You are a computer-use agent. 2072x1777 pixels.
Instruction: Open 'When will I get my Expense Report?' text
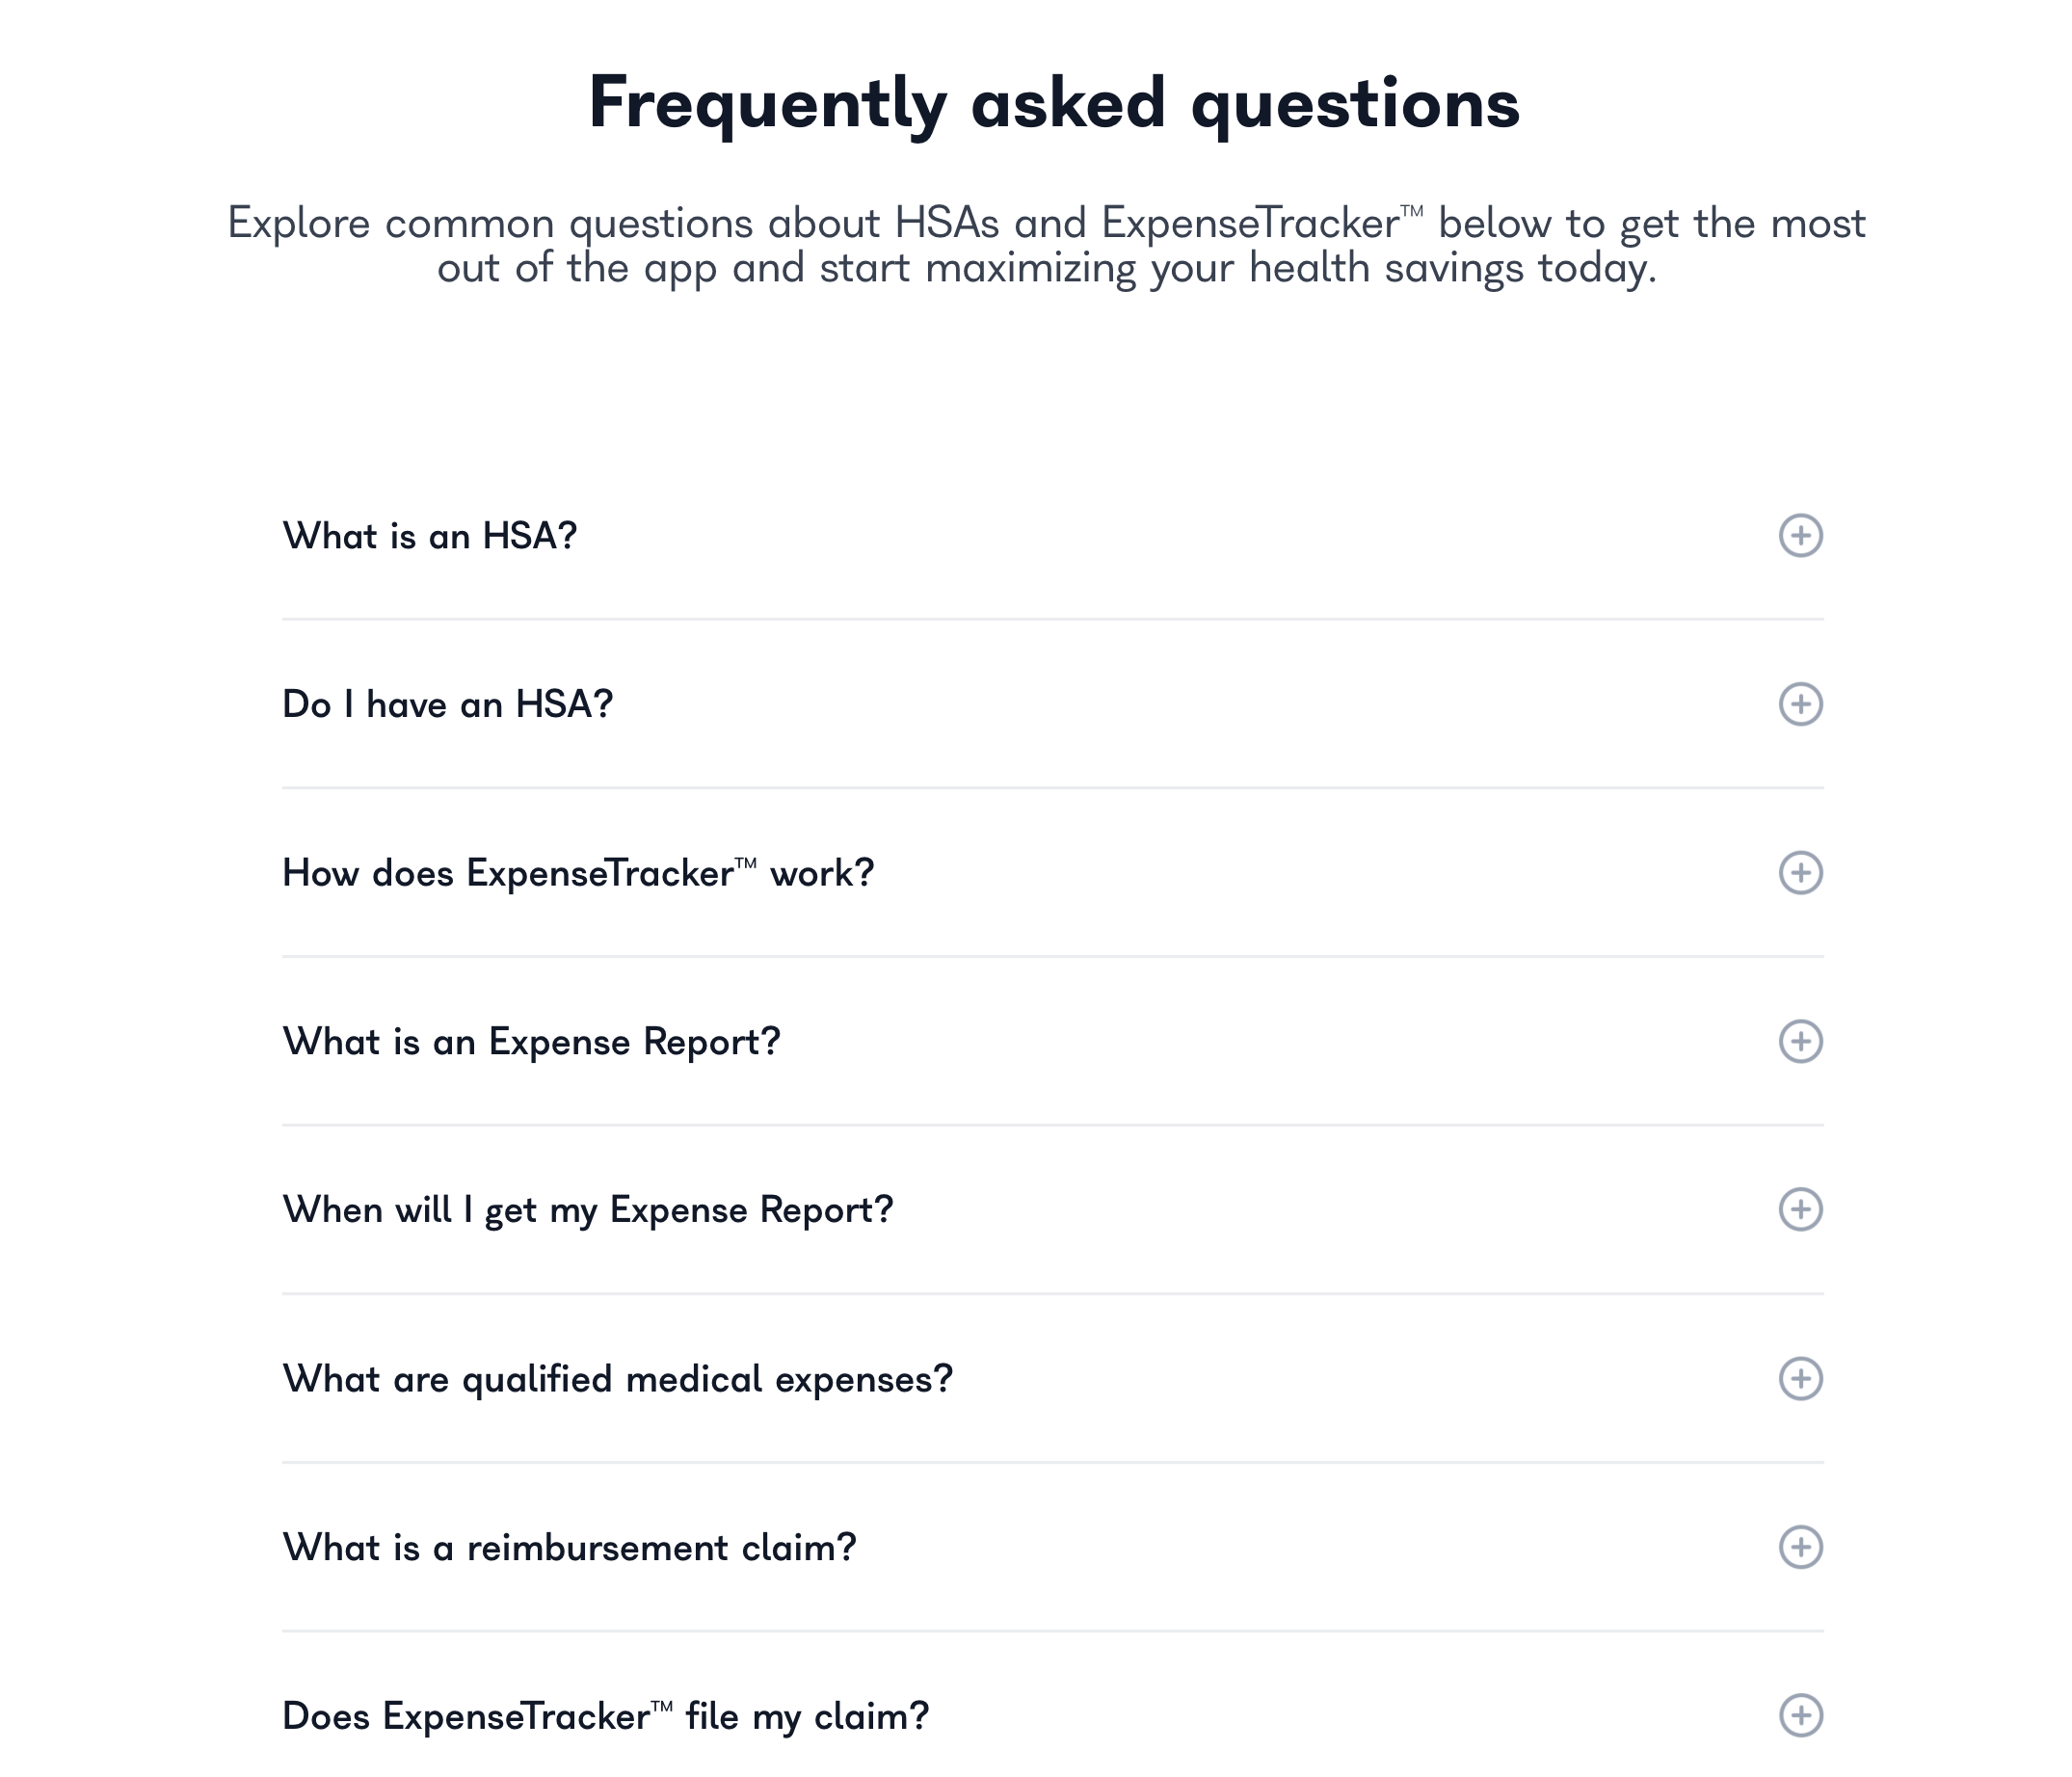(588, 1211)
